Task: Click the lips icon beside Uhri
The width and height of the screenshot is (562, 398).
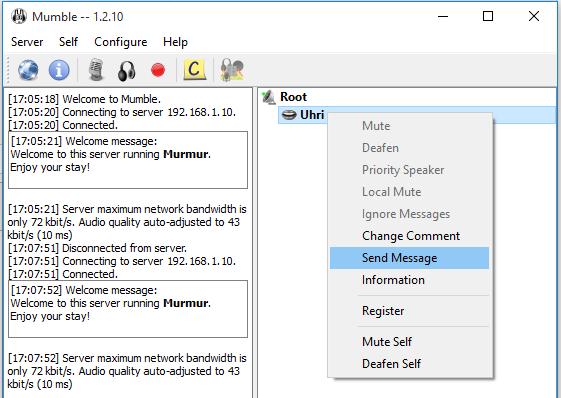Action: tap(289, 115)
